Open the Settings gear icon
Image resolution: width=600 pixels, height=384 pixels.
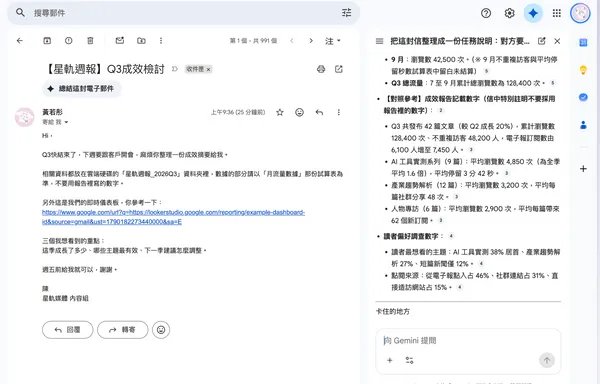[x=509, y=13]
